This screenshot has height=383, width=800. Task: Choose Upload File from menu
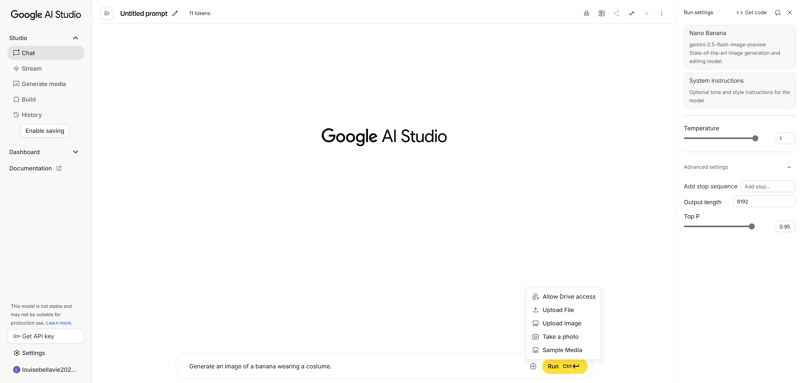[564, 310]
